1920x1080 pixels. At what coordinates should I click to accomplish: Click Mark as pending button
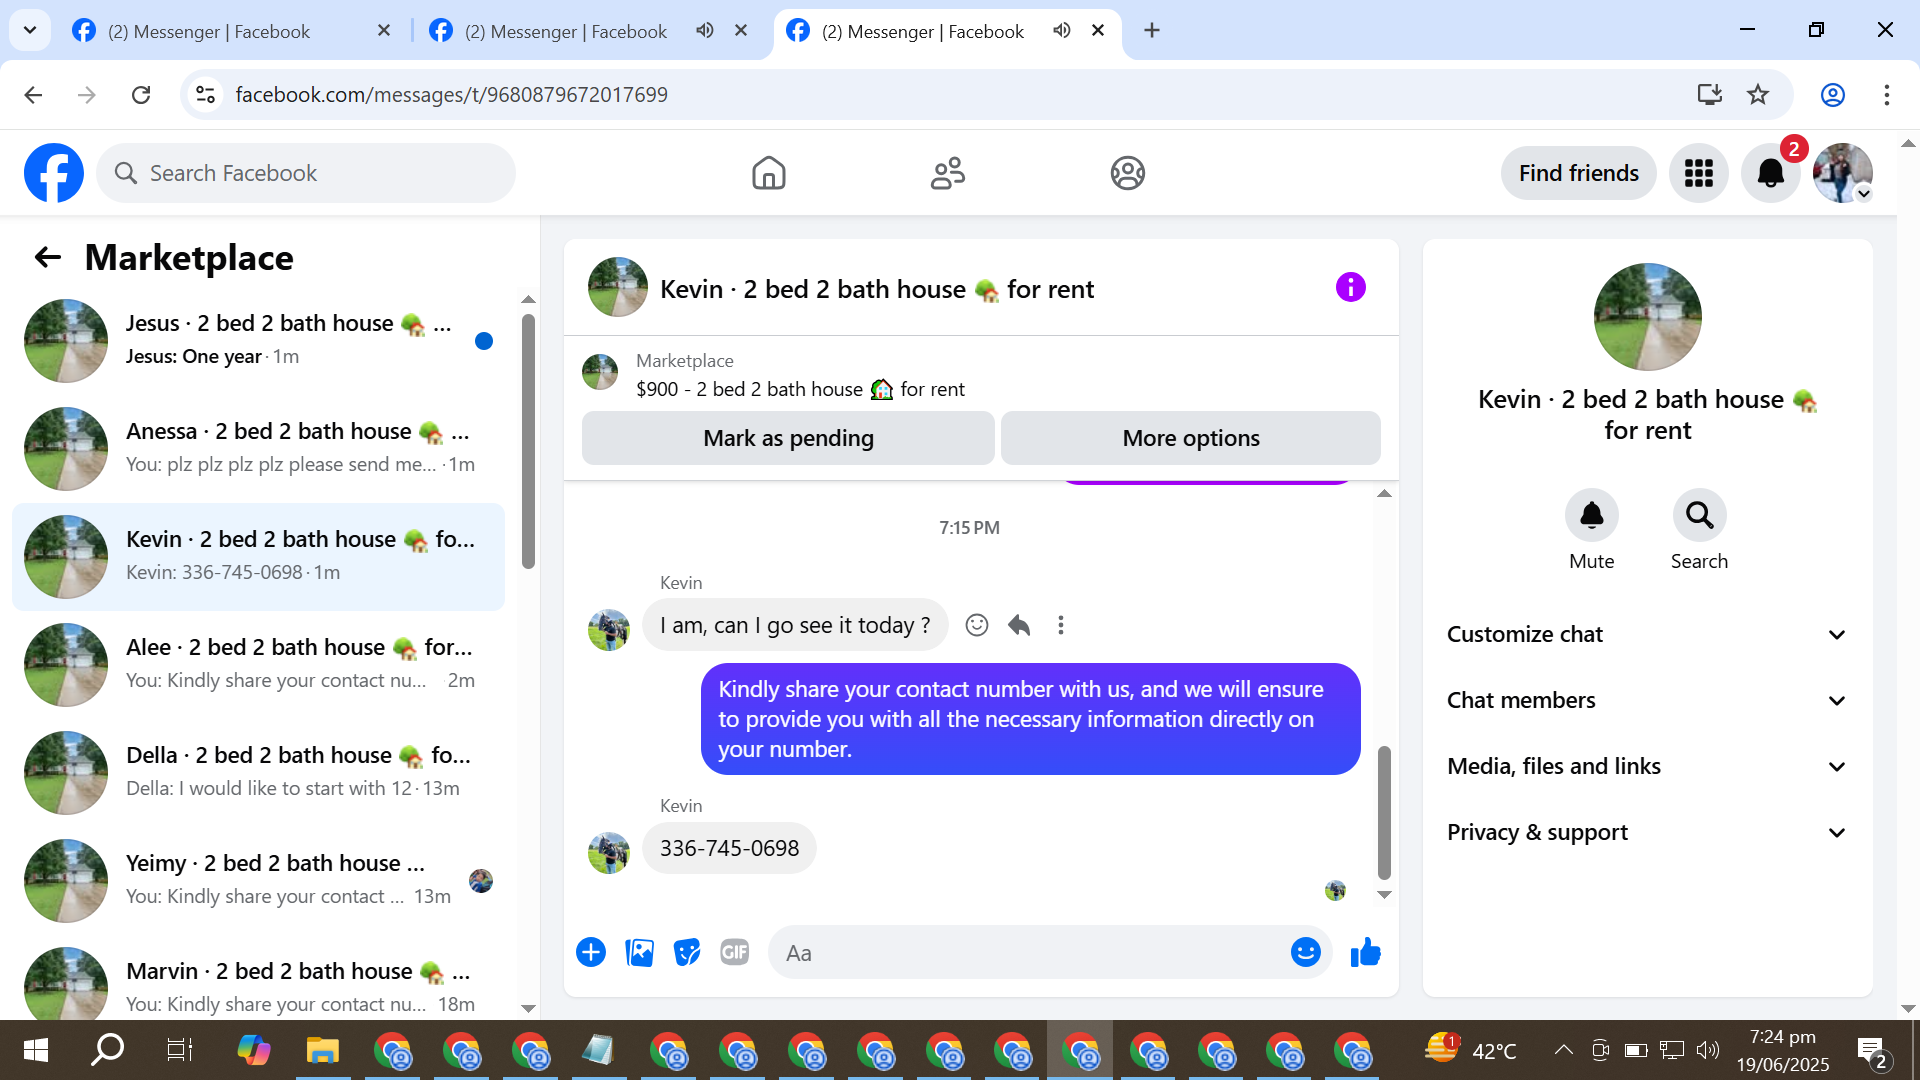pyautogui.click(x=788, y=438)
